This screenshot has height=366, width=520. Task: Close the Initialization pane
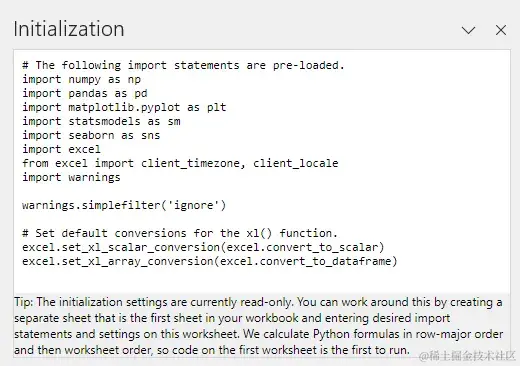pyautogui.click(x=501, y=30)
